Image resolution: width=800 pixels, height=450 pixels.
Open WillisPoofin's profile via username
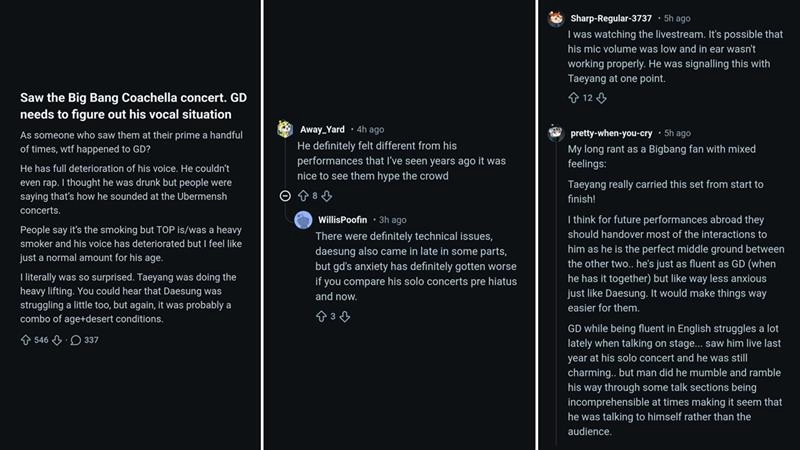click(345, 219)
